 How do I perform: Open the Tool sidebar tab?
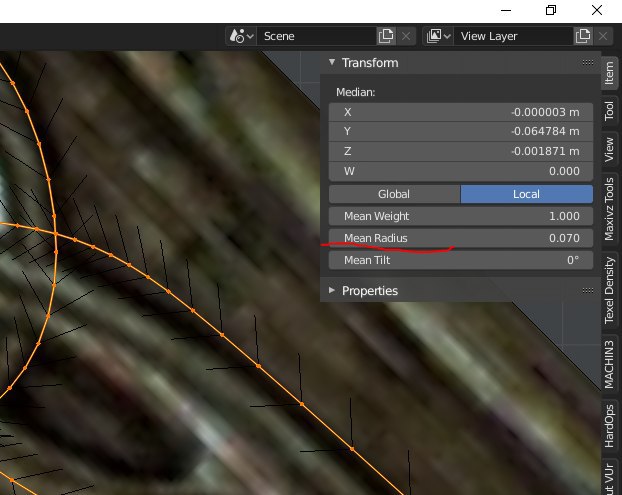(x=610, y=111)
